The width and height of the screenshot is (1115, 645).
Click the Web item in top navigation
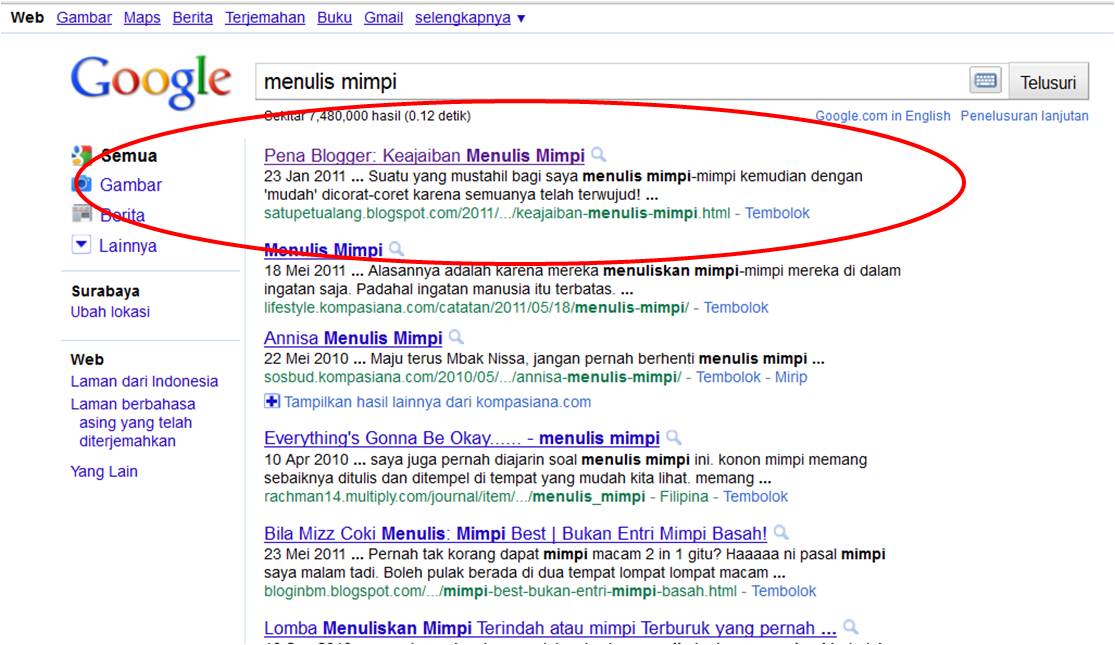(27, 18)
